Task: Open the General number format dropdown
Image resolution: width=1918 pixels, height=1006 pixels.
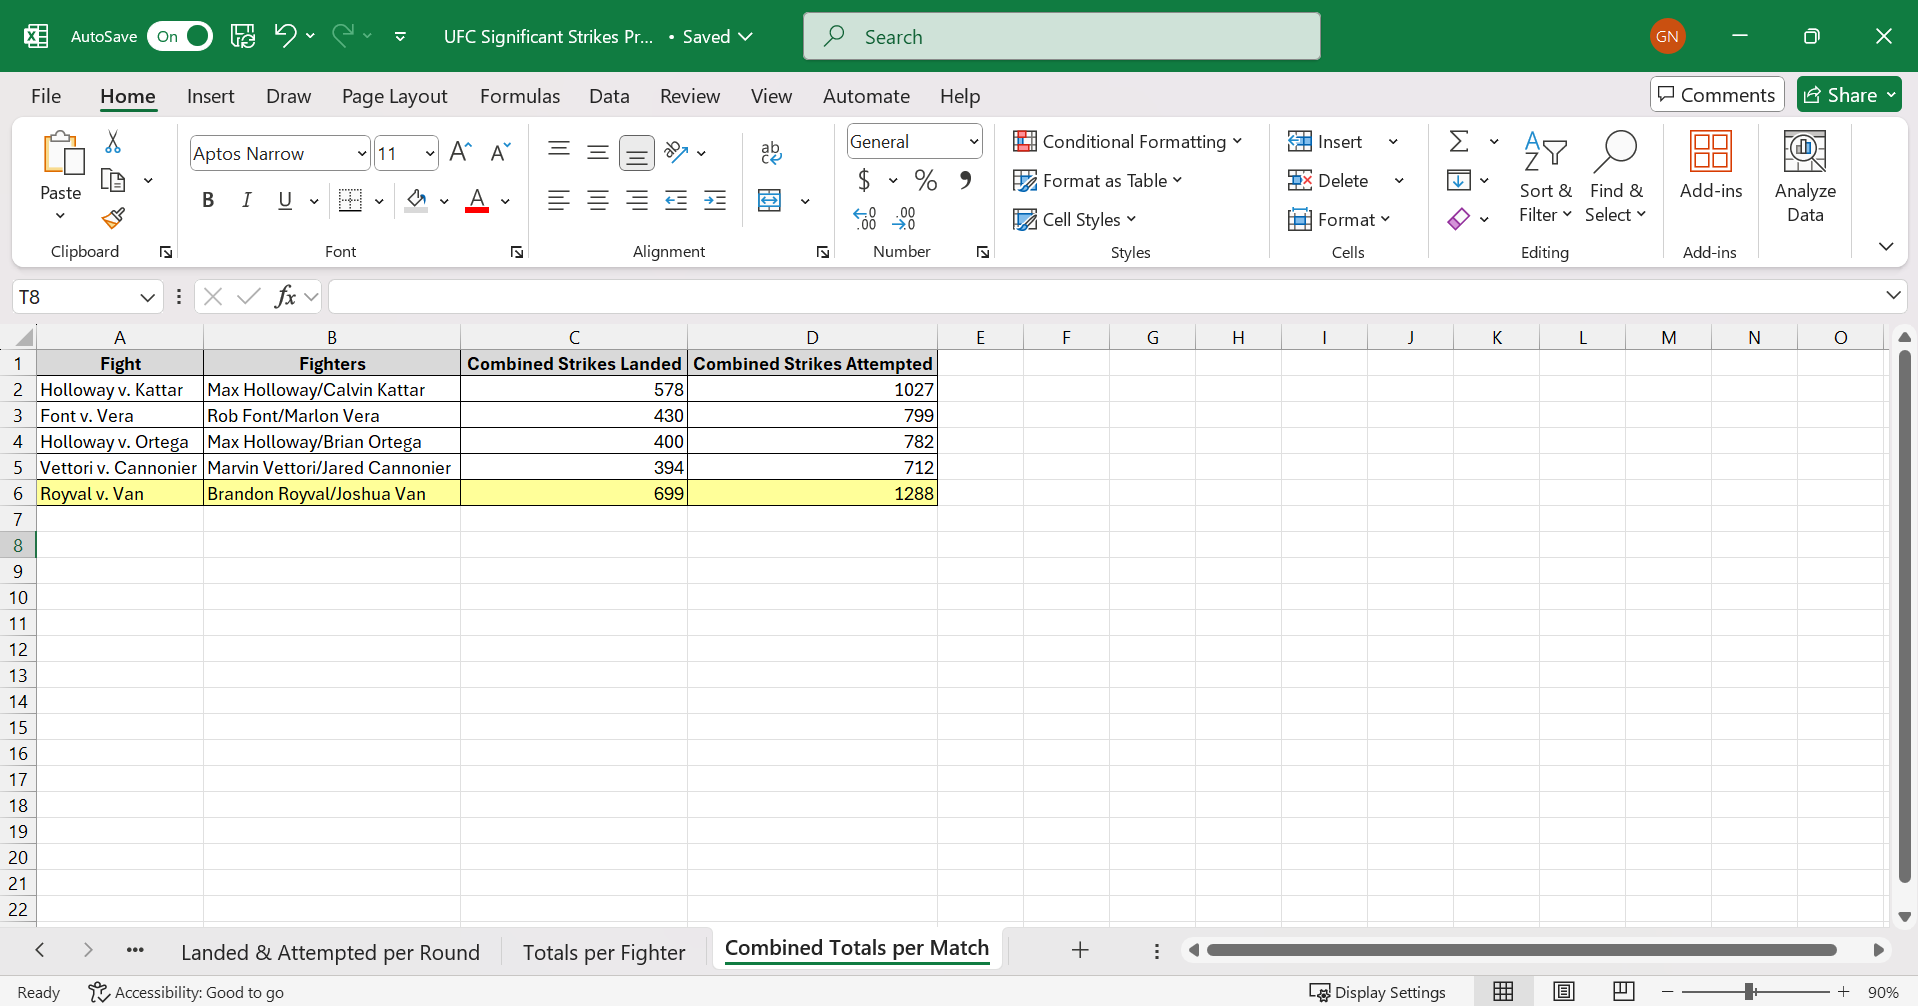Action: coord(973,141)
